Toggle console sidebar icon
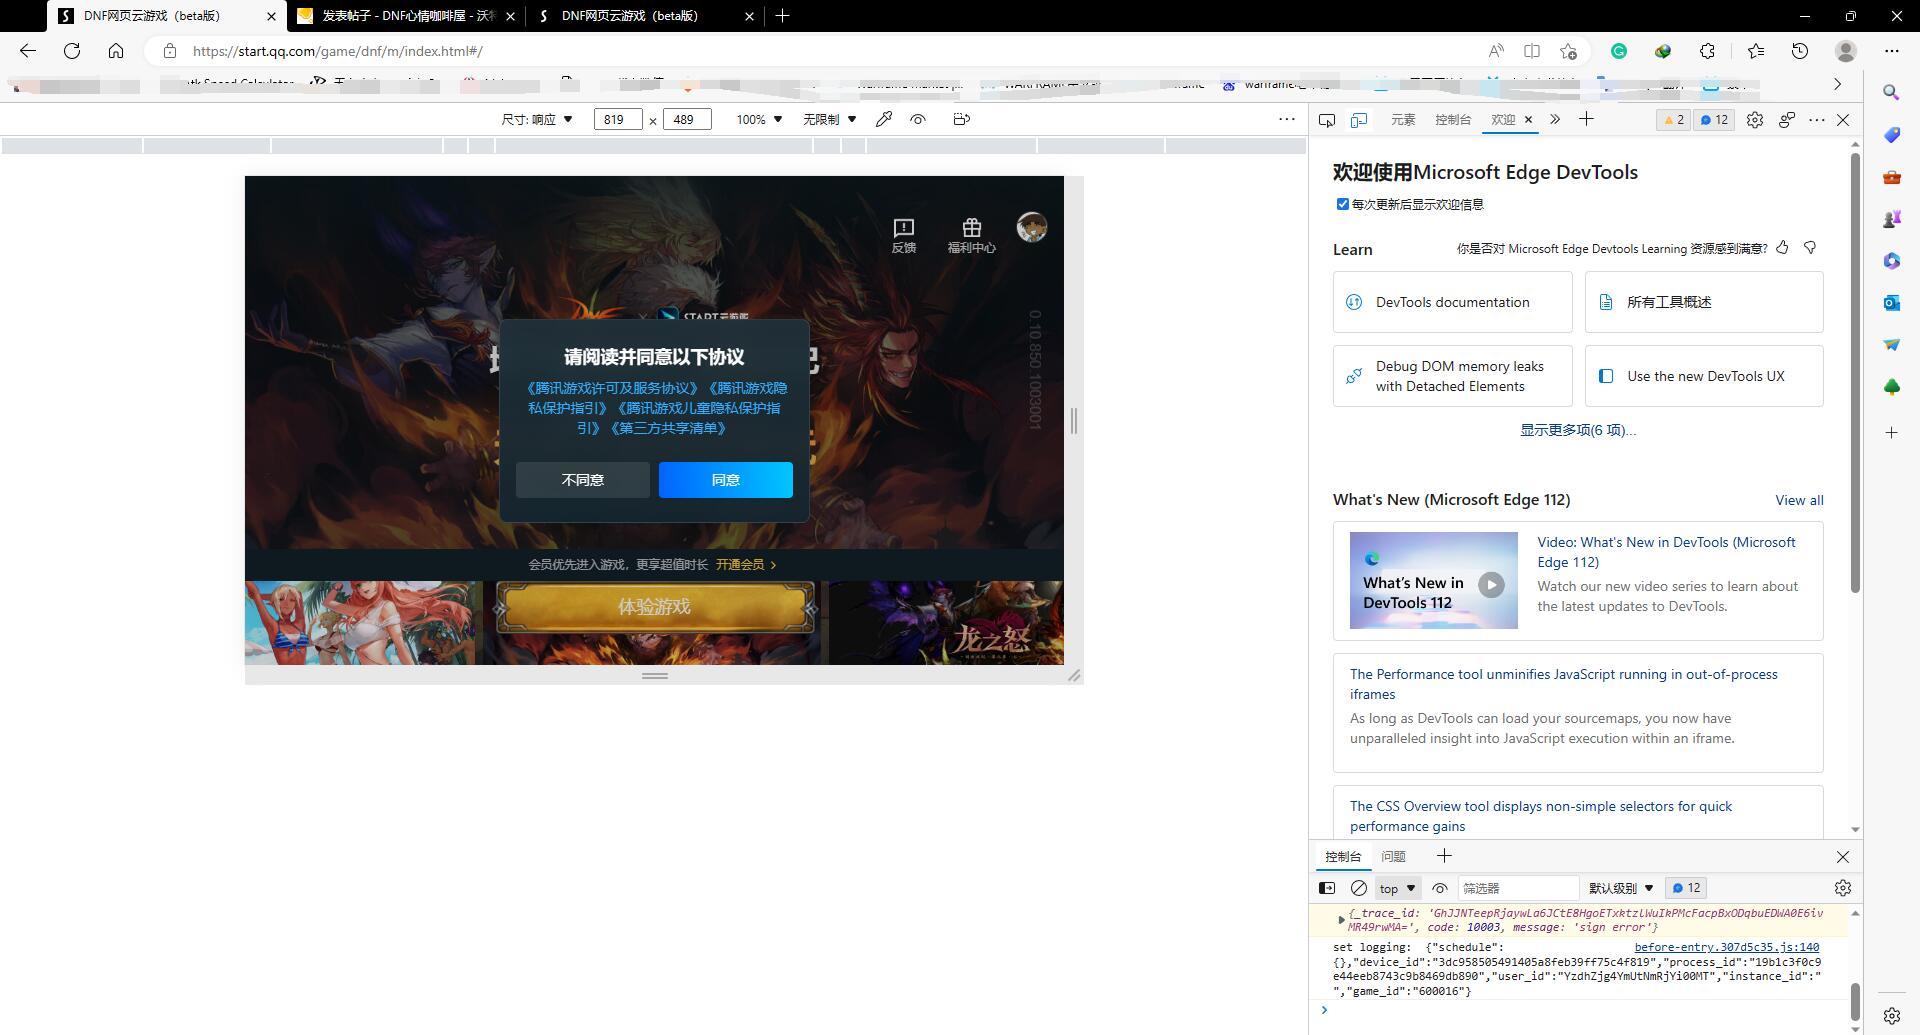The height and width of the screenshot is (1035, 1920). coord(1327,888)
